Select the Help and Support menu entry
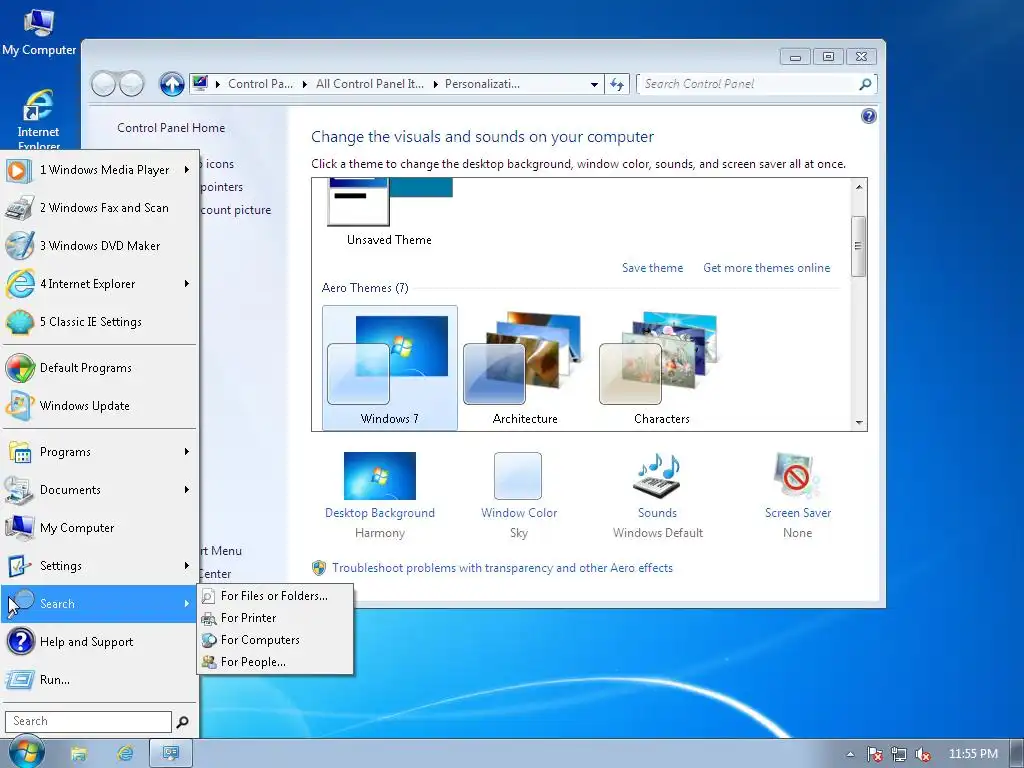 click(x=99, y=642)
